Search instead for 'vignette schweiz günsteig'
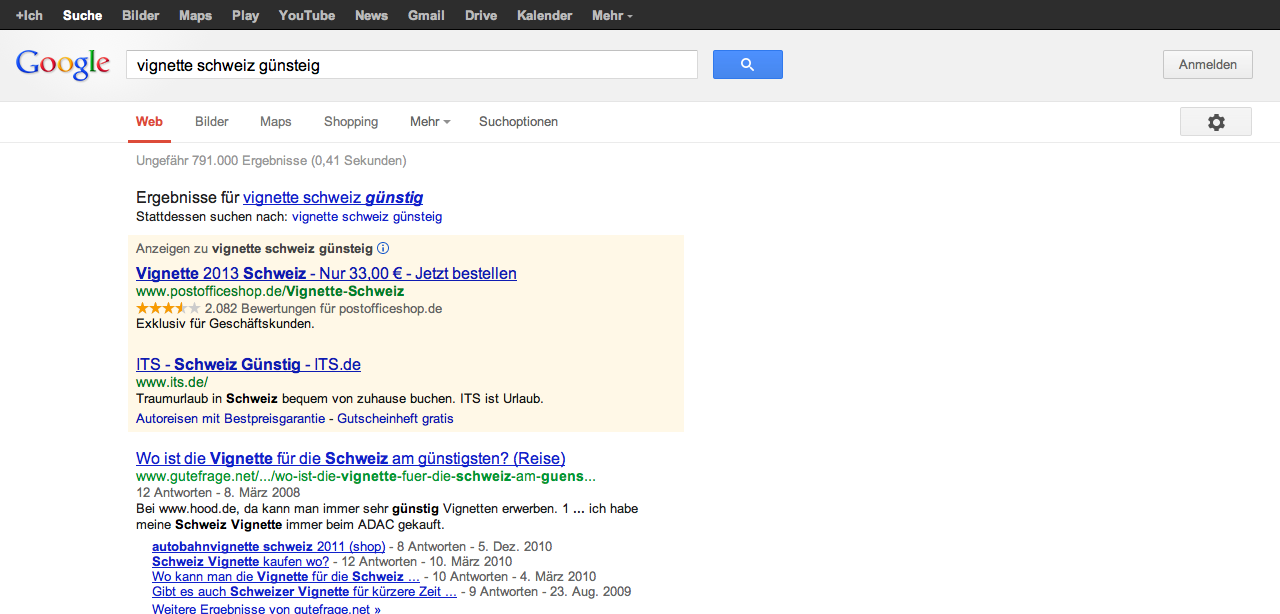Screen dimensions: 1280x614 point(367,217)
